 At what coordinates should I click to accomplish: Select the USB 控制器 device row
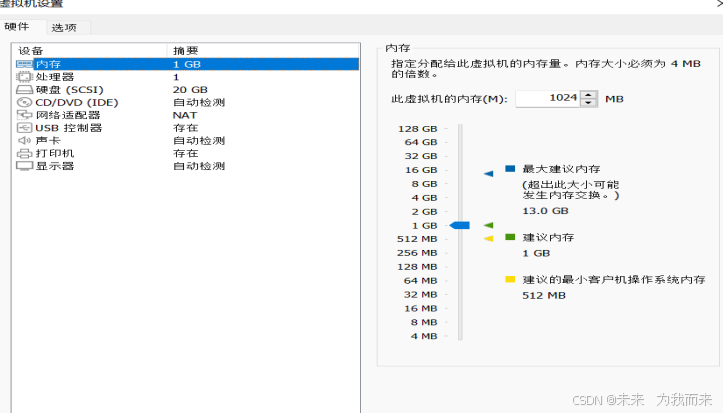[187, 128]
